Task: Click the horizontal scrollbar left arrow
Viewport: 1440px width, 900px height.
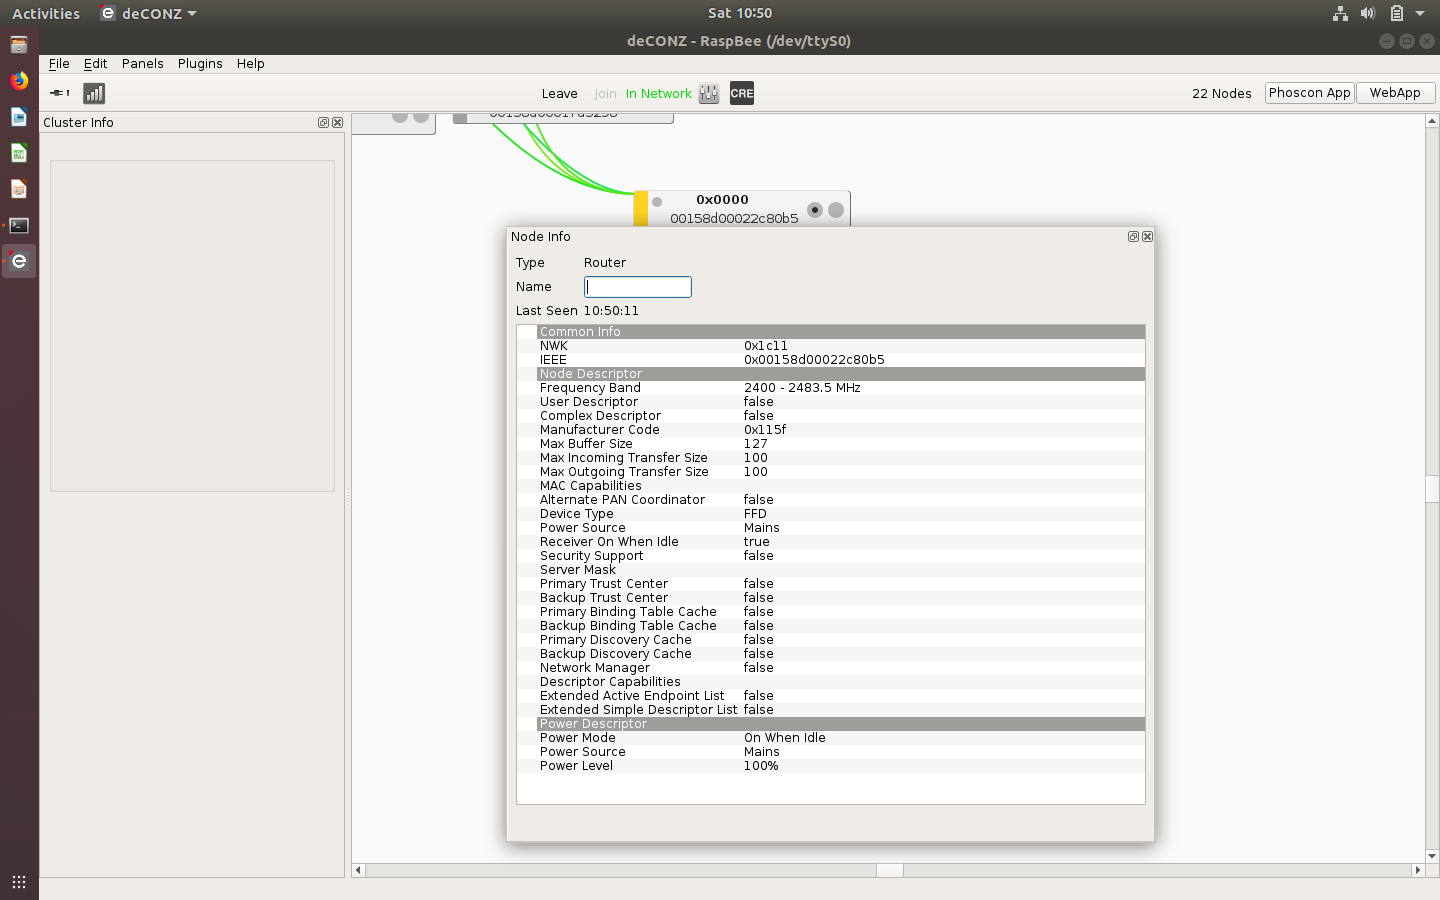Action: [358, 870]
